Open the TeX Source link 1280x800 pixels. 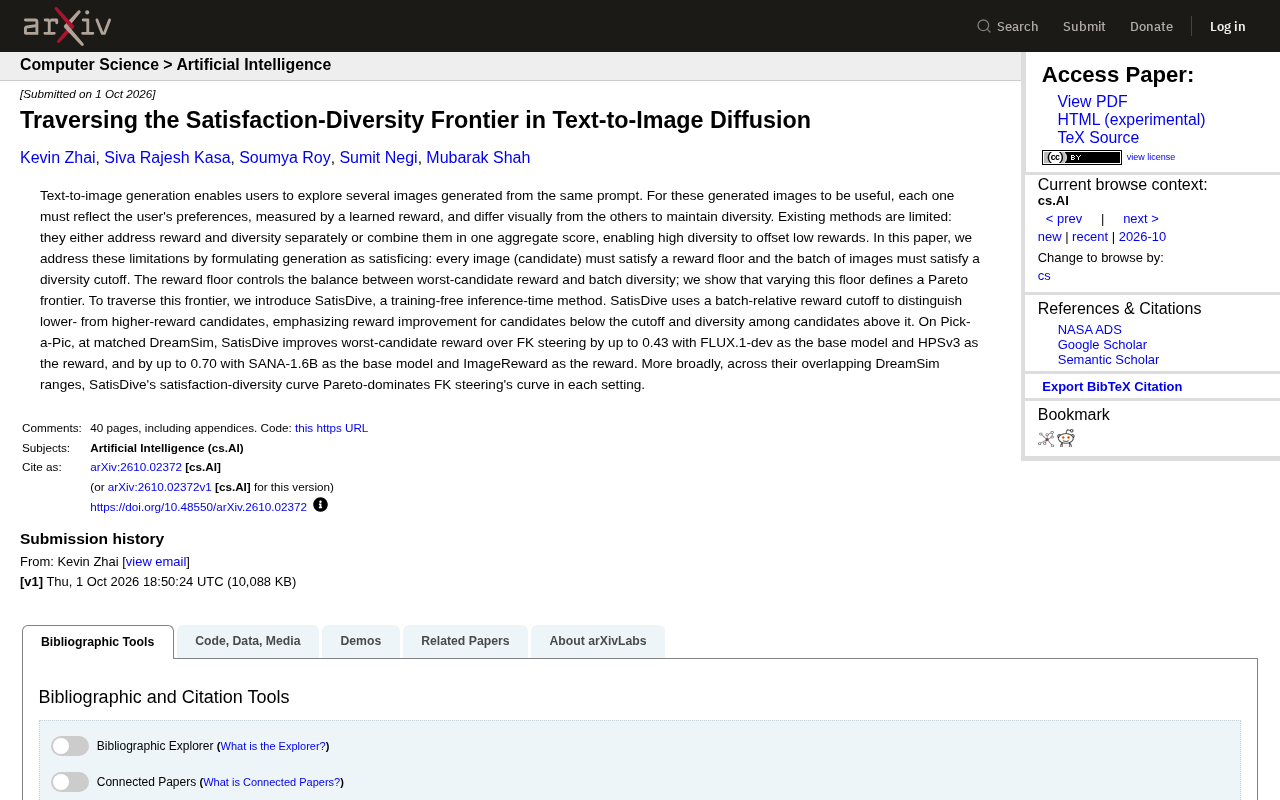coord(1098,138)
